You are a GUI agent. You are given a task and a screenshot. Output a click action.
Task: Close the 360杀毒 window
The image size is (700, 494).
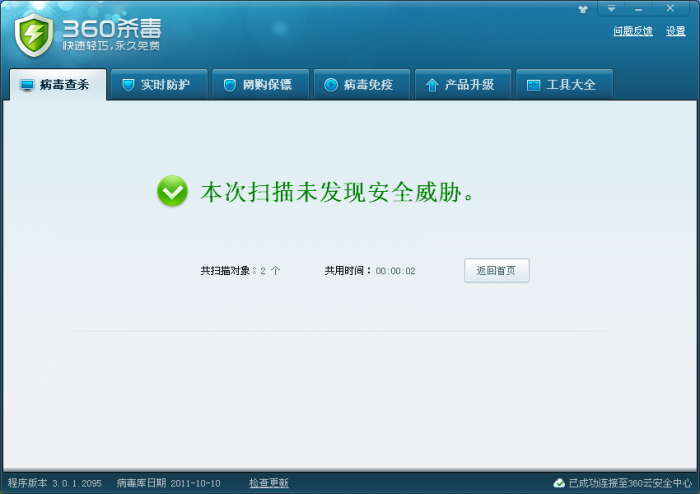pos(670,8)
